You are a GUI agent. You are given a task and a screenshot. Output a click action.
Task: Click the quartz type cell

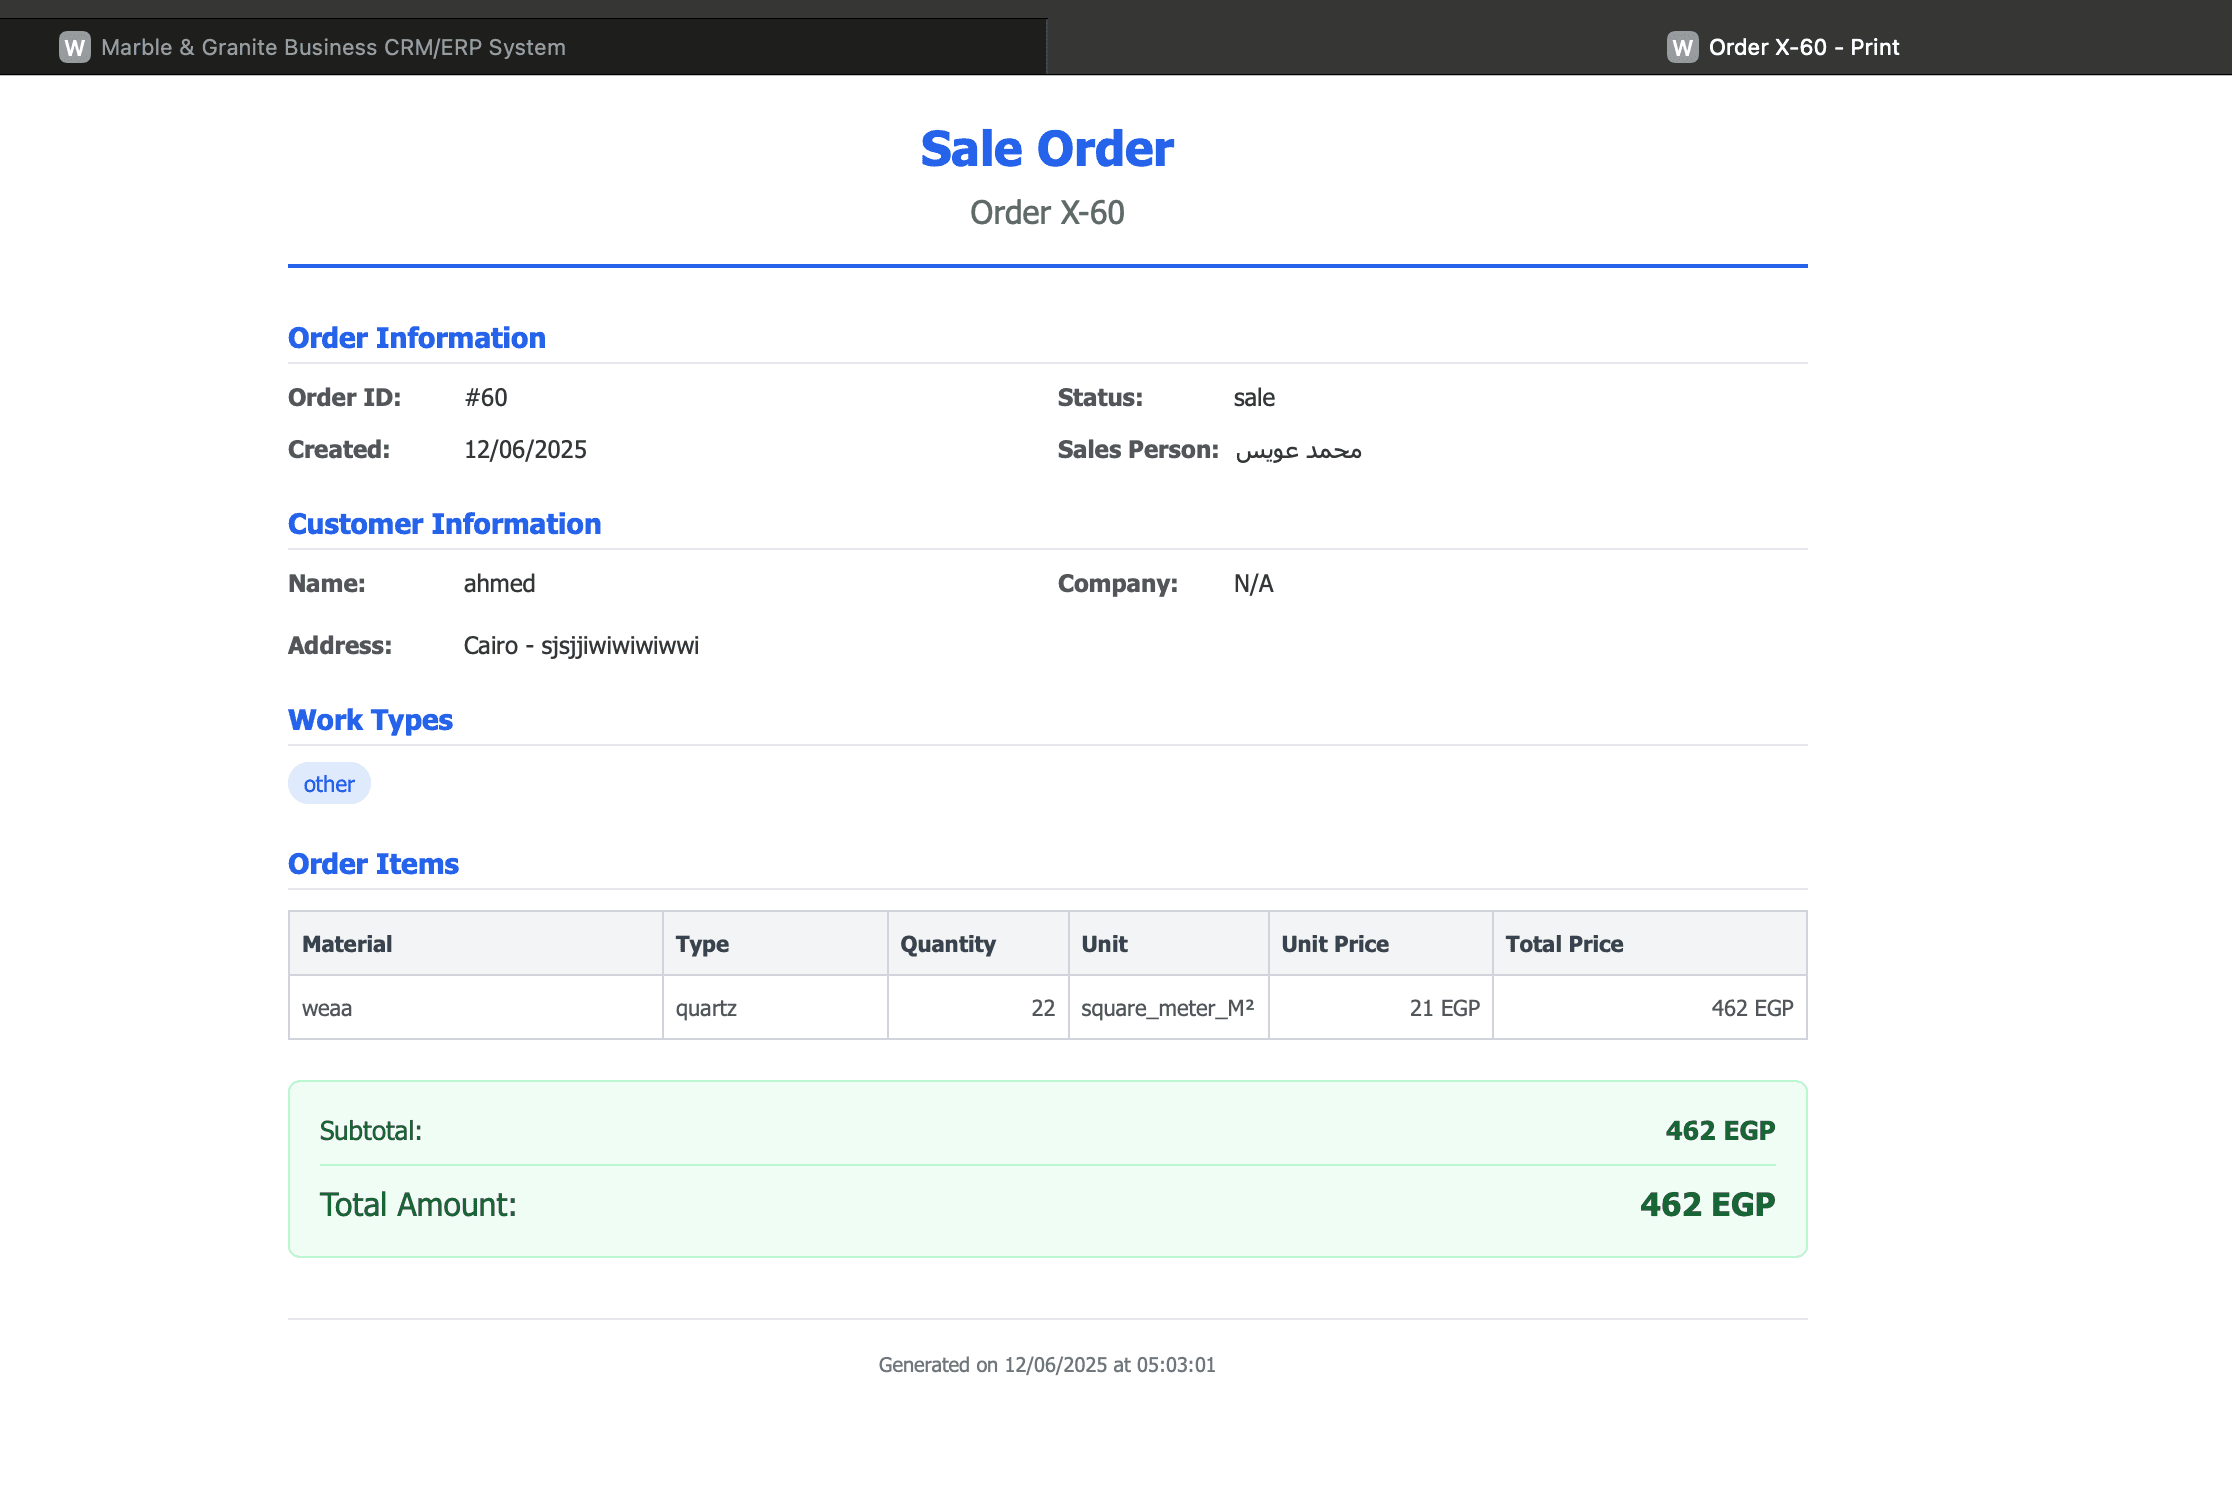tap(775, 1008)
